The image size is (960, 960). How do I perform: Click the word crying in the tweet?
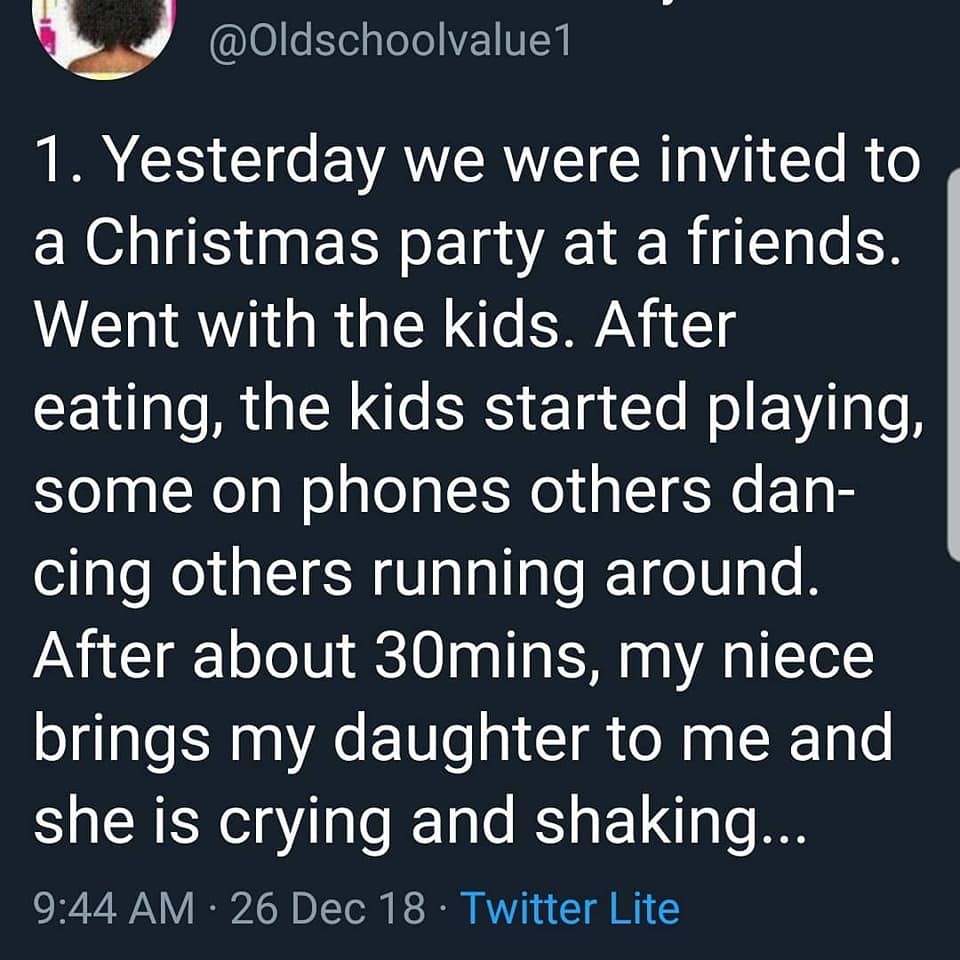(304, 824)
